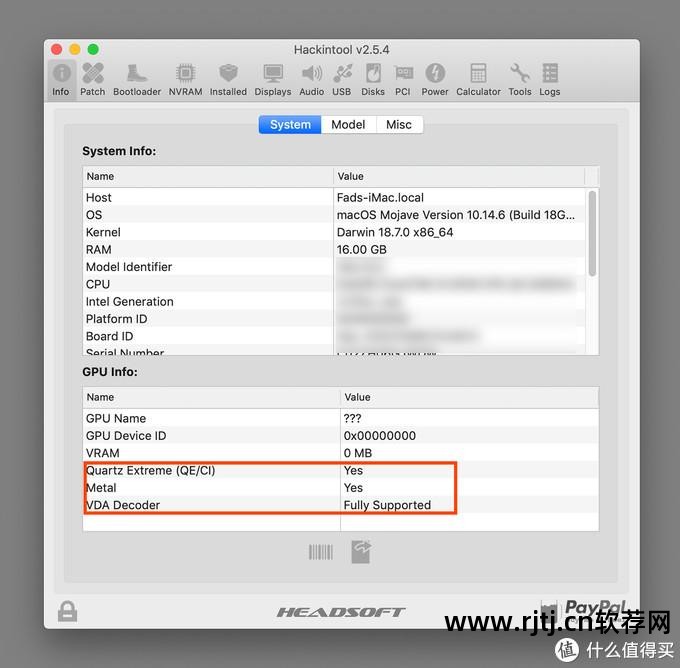Screen dimensions: 680x668
Task: Select the Metal row
Action: 341,488
